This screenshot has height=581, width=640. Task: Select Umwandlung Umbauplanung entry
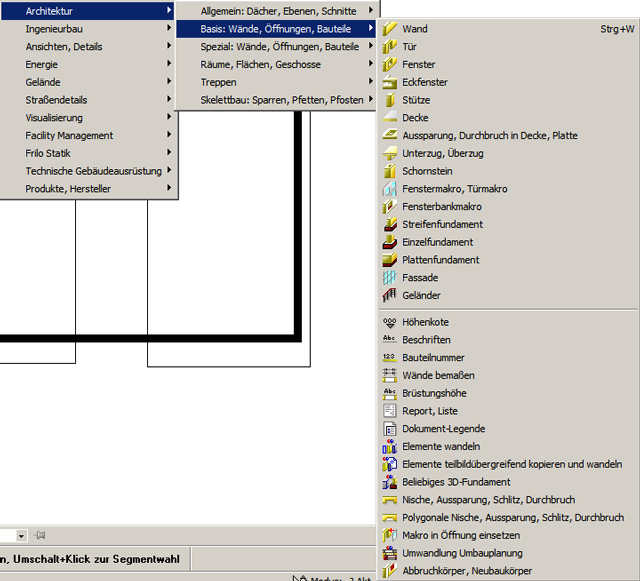coord(462,553)
